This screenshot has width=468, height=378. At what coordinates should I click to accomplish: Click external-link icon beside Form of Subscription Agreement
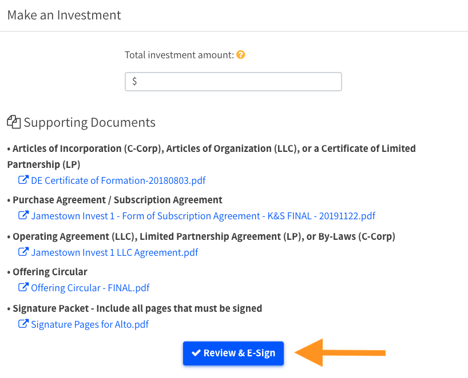[x=23, y=215]
